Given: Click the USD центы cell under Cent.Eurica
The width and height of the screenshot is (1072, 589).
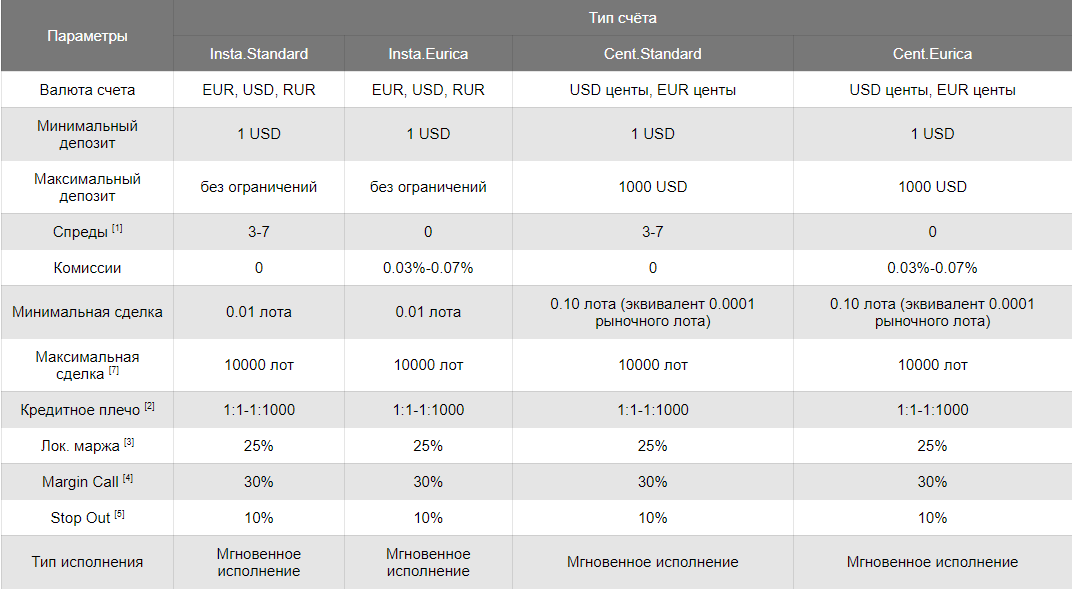Looking at the screenshot, I should pos(933,90).
